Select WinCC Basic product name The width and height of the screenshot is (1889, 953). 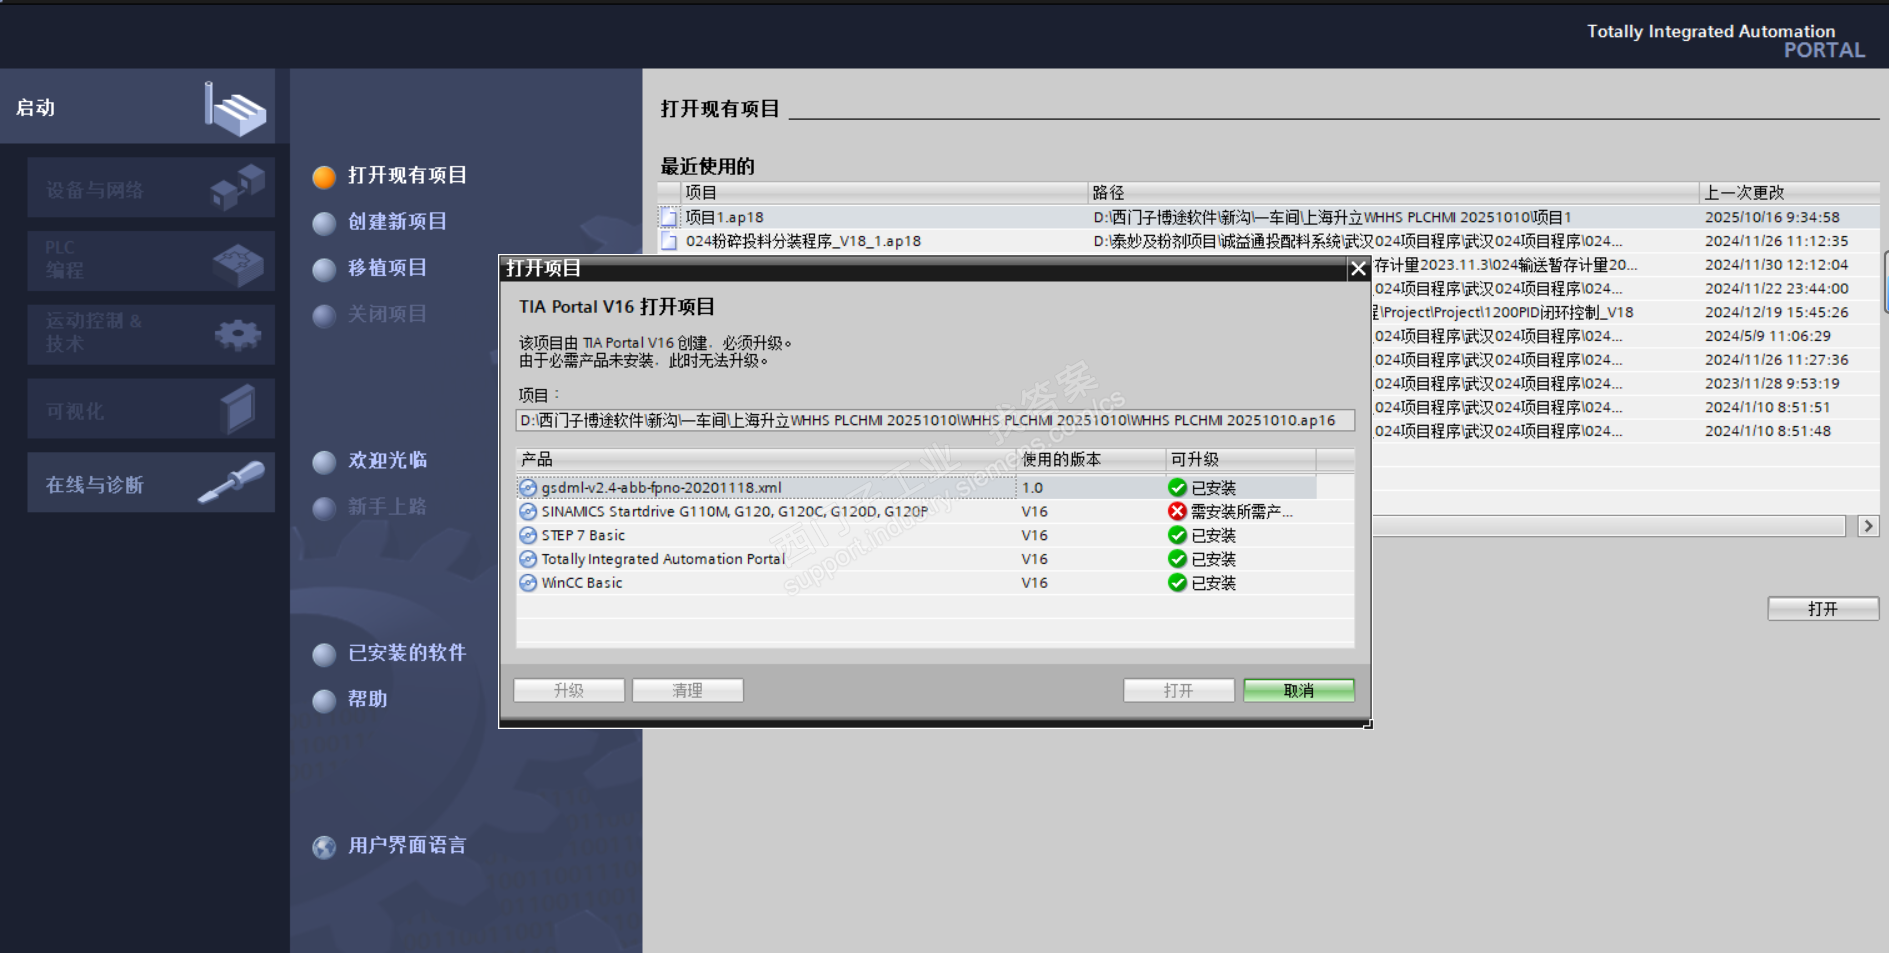(x=582, y=583)
